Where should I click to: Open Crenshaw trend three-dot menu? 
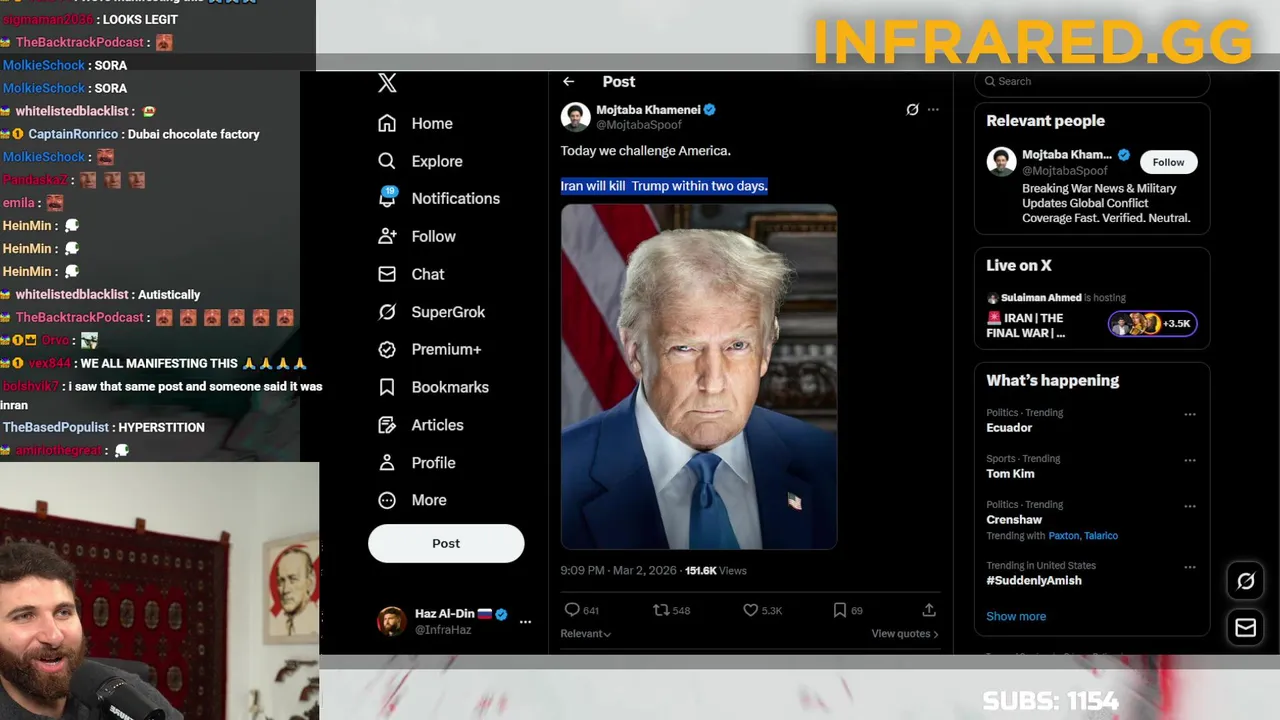(1190, 506)
